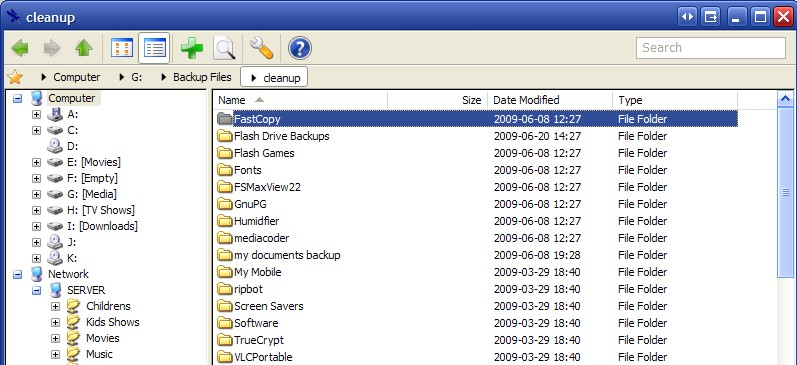Sort by Date Modified column header
Screen dimensions: 797x365
[x=550, y=100]
